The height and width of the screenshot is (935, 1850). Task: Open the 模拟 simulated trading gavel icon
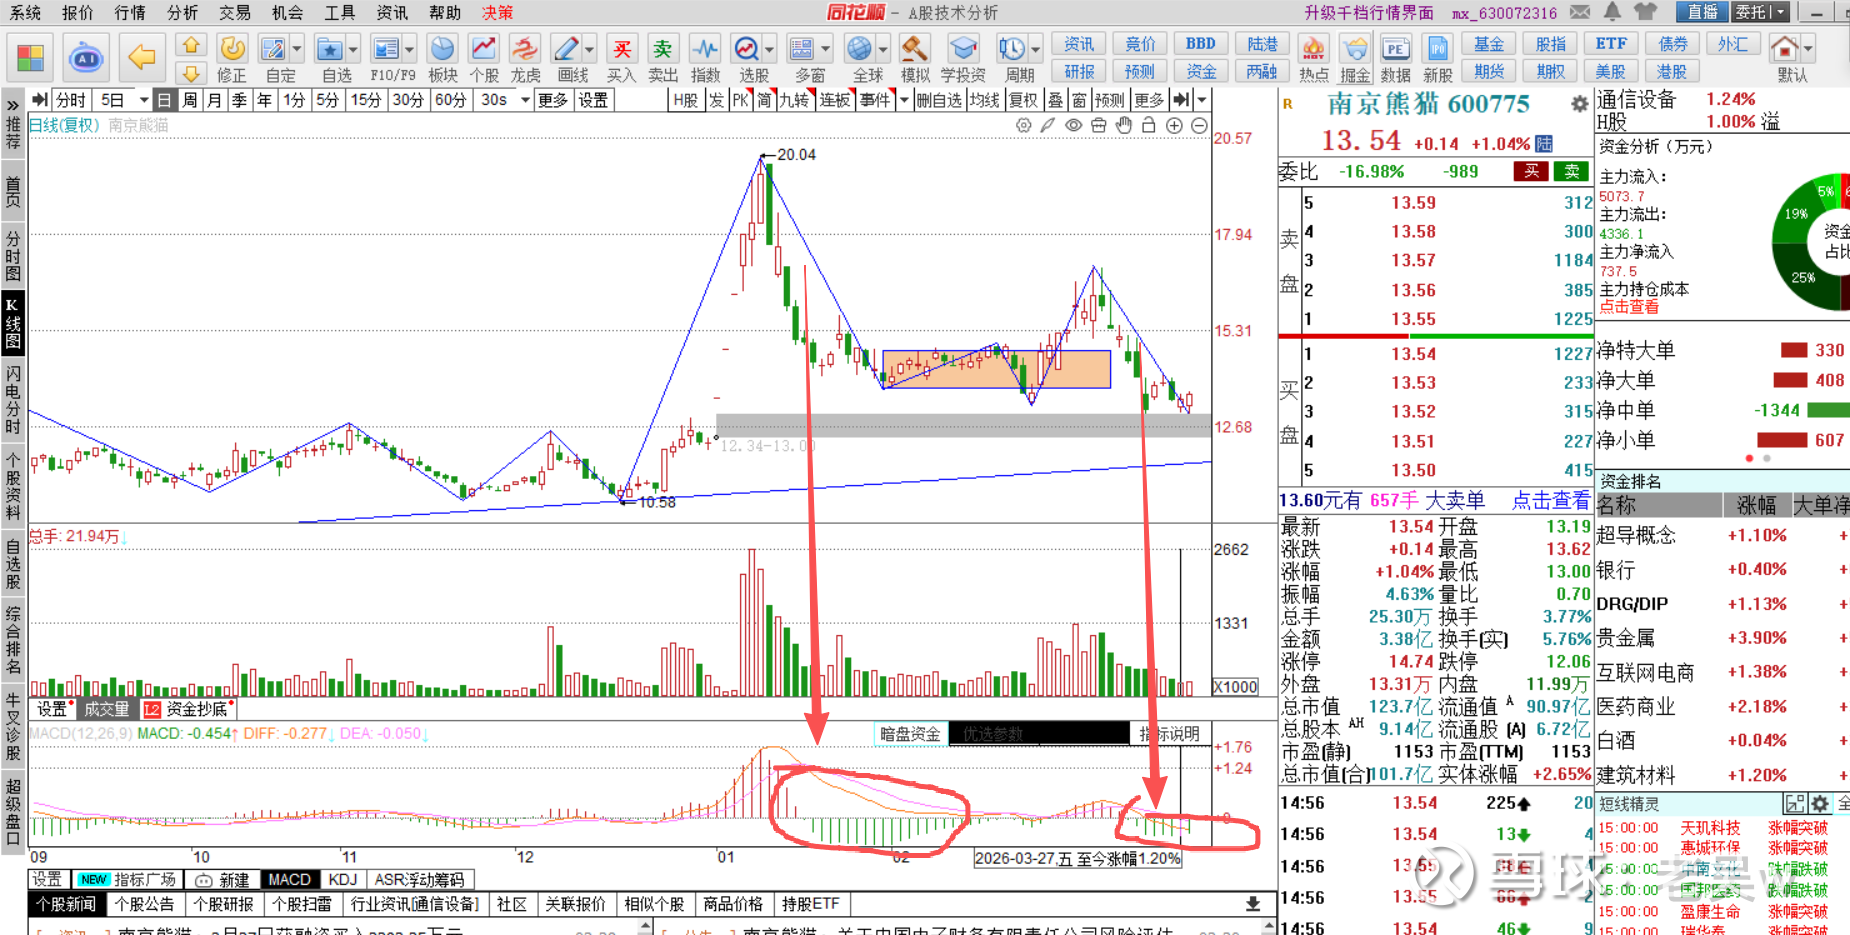coord(914,49)
